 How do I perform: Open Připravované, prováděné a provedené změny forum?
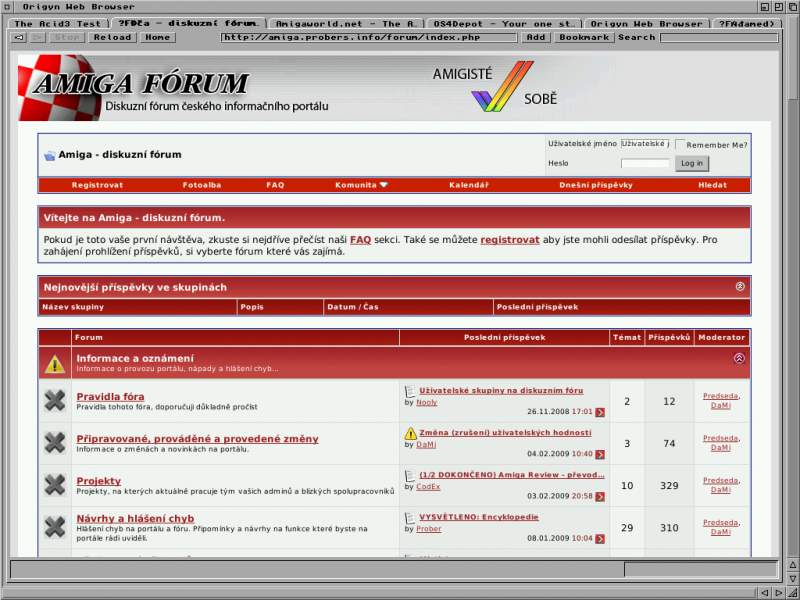(197, 439)
